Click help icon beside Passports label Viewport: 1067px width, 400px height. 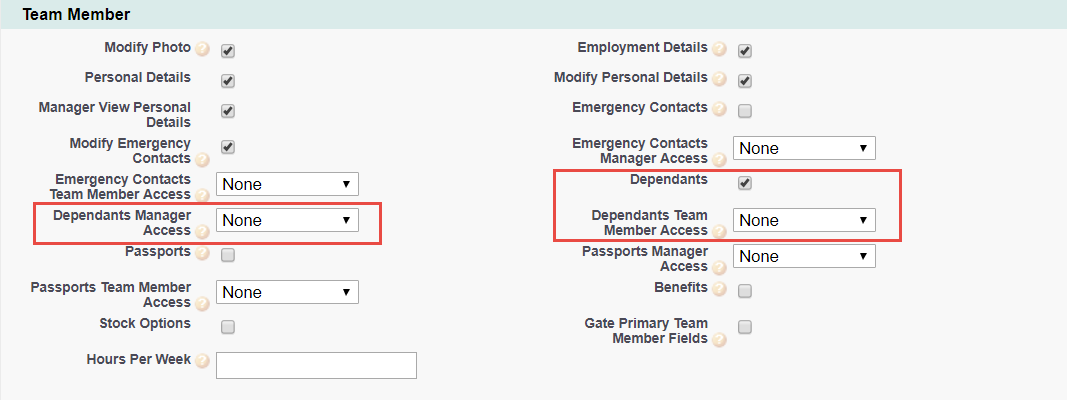tap(202, 254)
